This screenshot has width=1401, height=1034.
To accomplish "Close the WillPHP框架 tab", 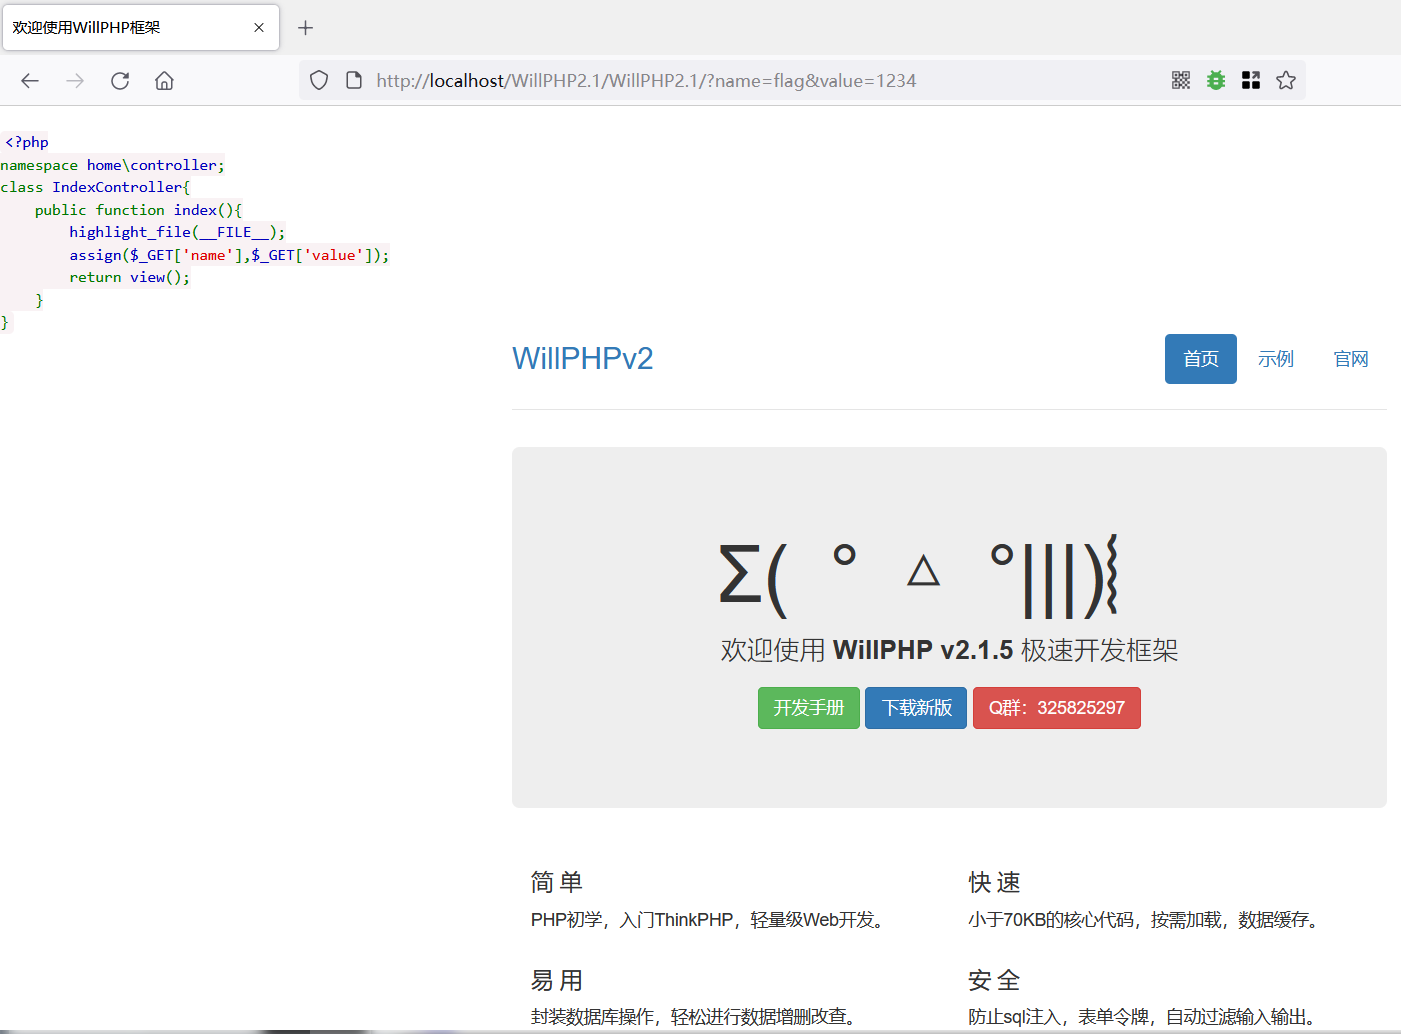I will tap(259, 28).
